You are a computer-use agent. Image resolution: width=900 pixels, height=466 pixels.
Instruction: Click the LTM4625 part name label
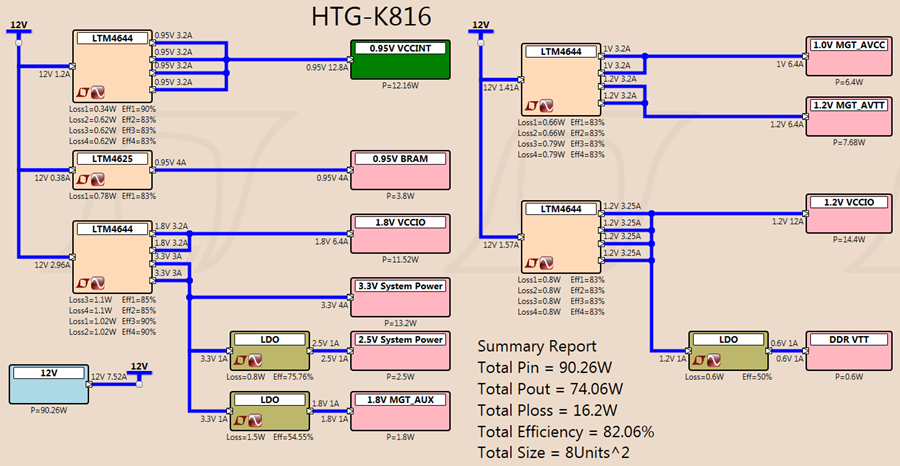click(x=112, y=159)
